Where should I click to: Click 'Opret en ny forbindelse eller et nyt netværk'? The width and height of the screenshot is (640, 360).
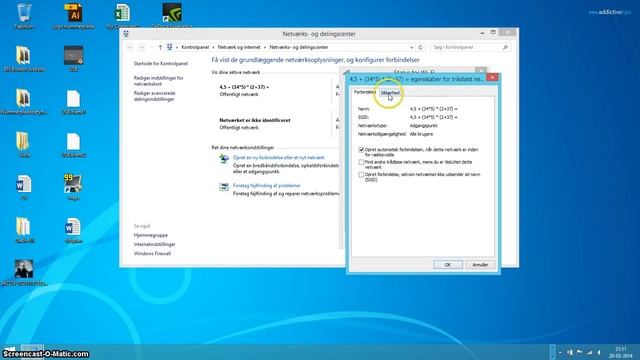coord(278,158)
